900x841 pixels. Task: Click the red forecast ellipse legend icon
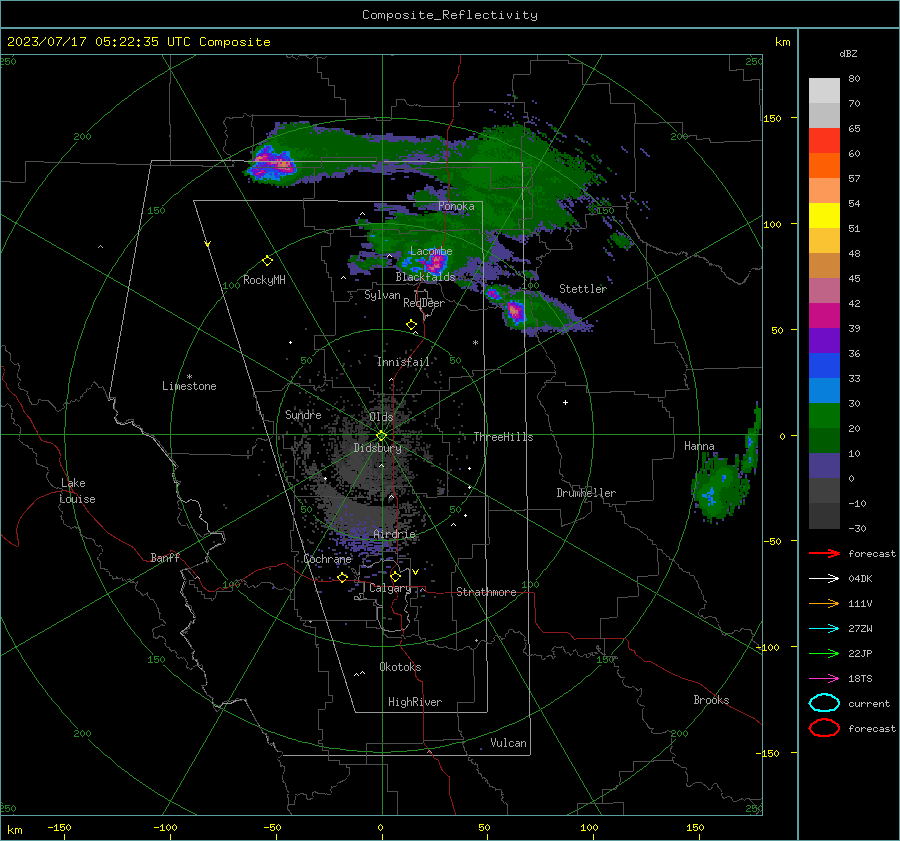point(824,728)
